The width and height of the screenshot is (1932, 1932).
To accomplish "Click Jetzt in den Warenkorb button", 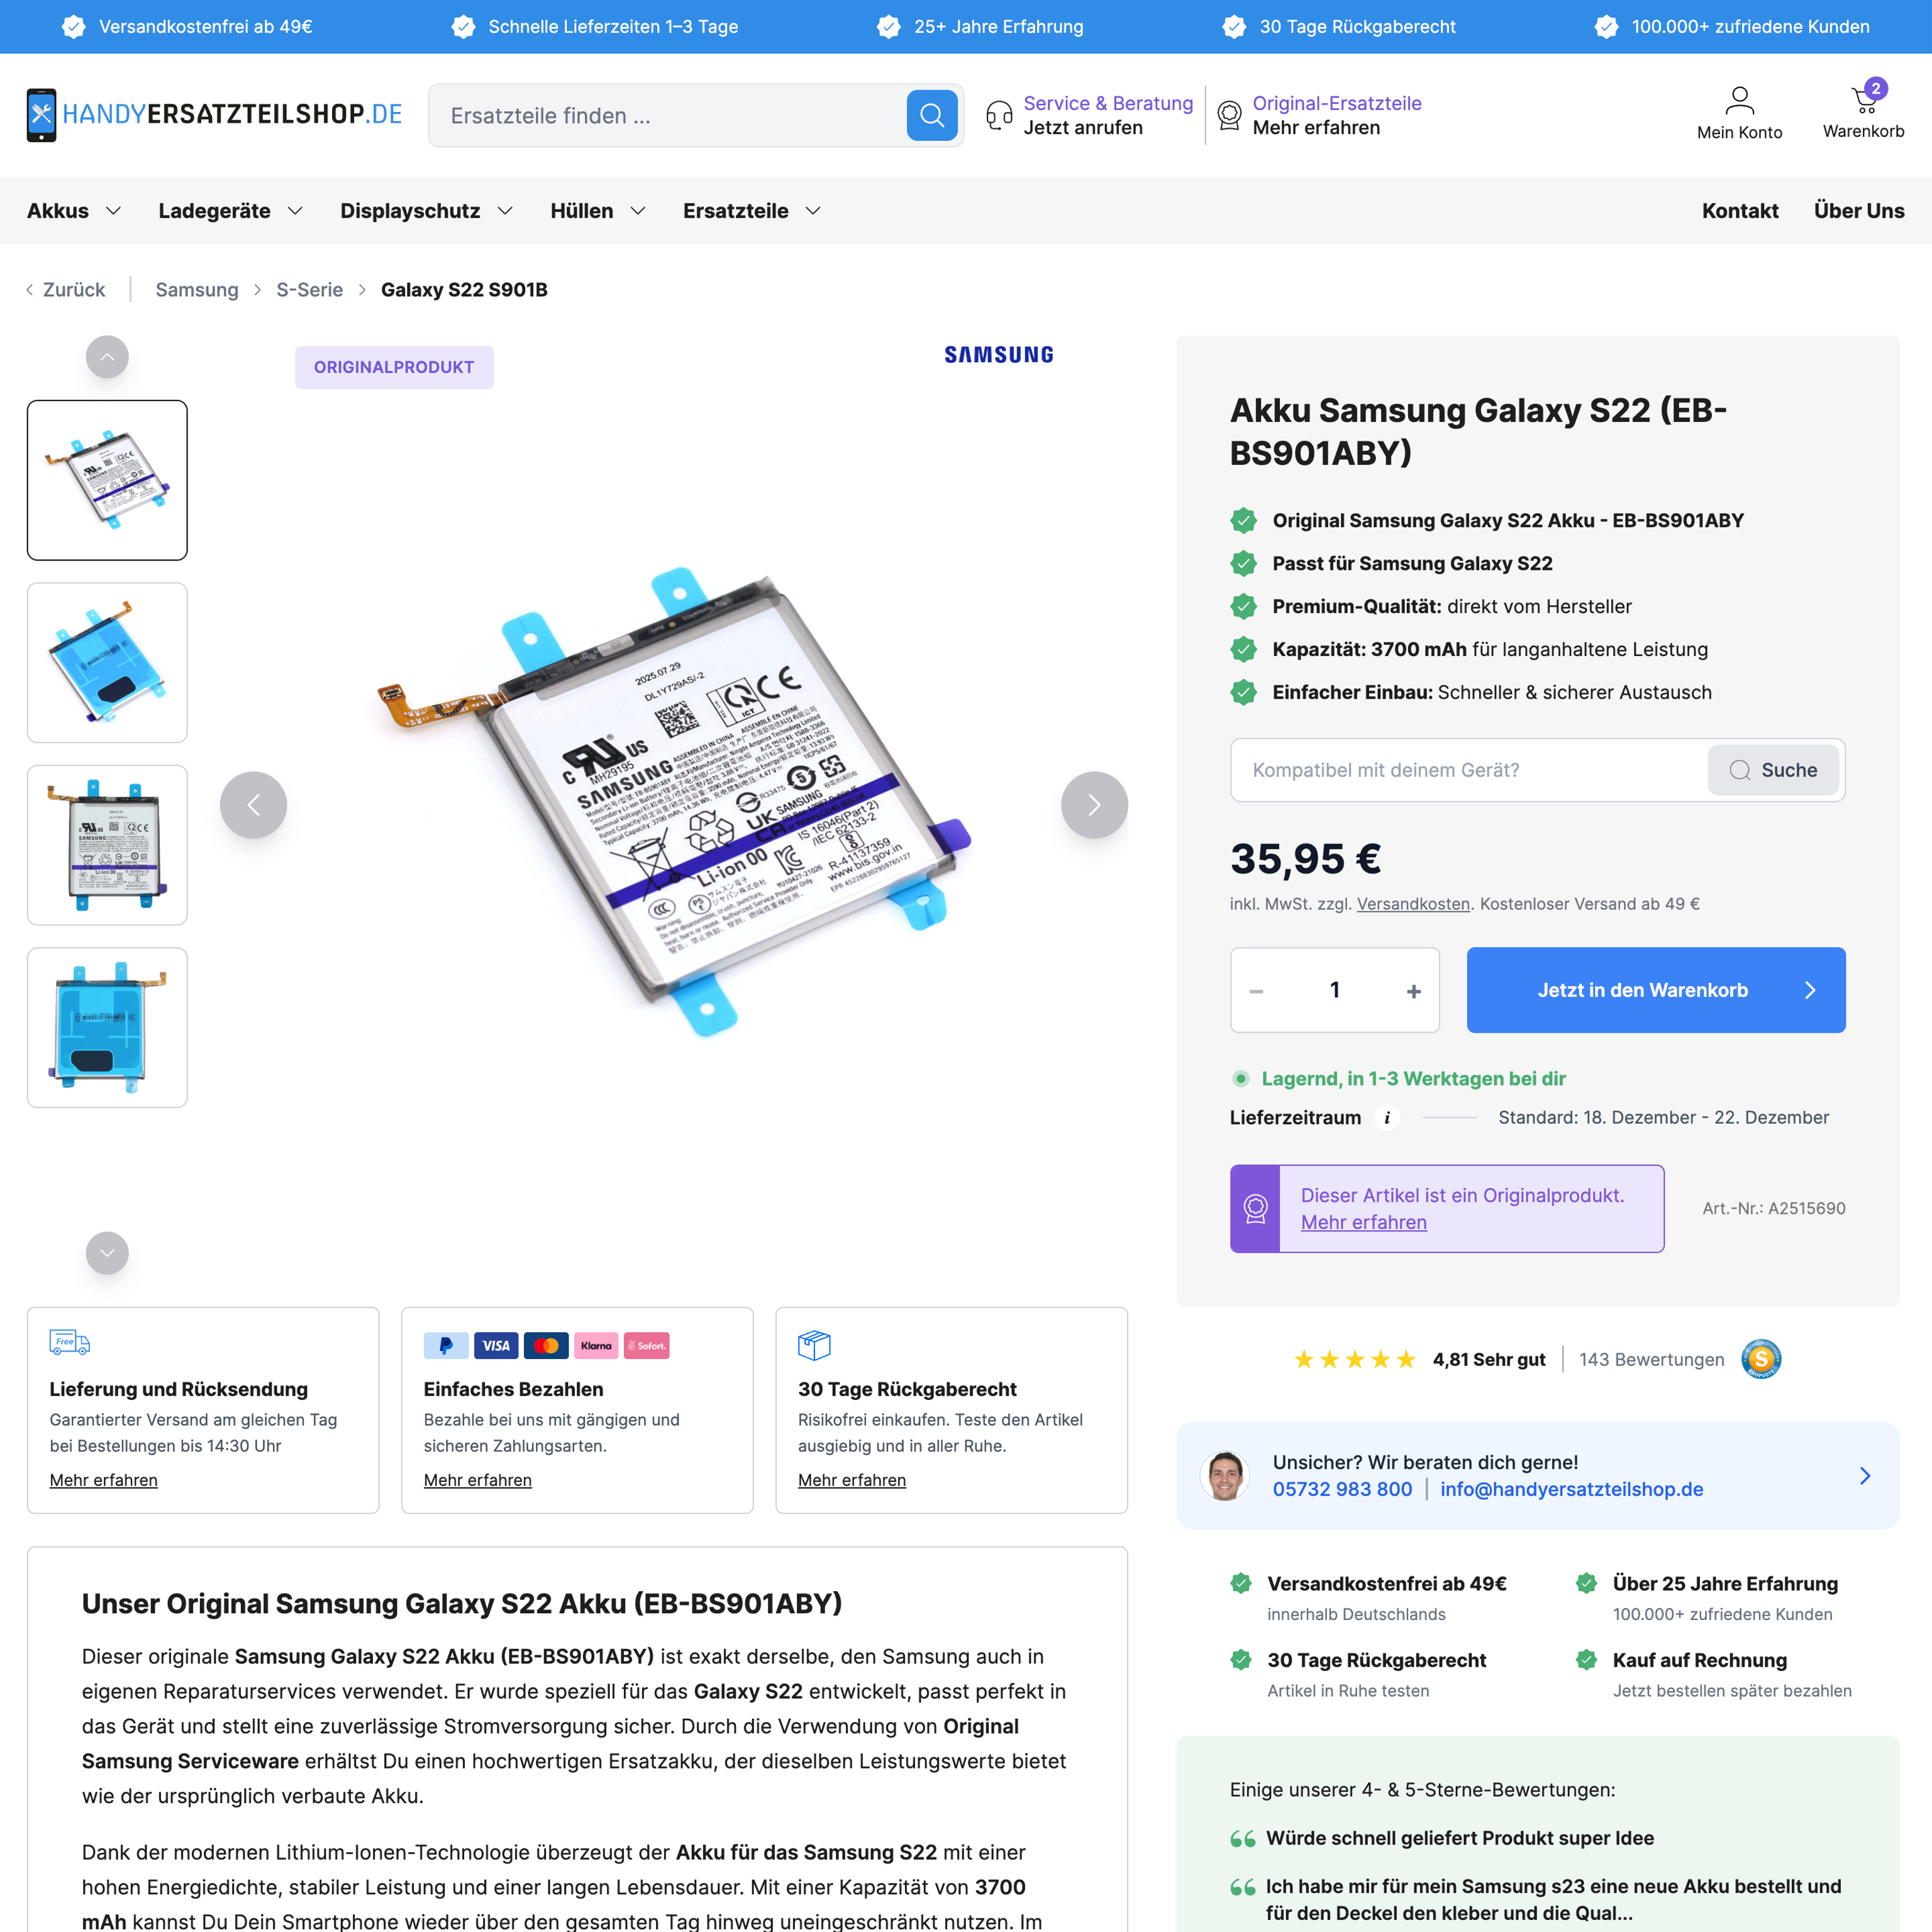I will click(x=1655, y=989).
